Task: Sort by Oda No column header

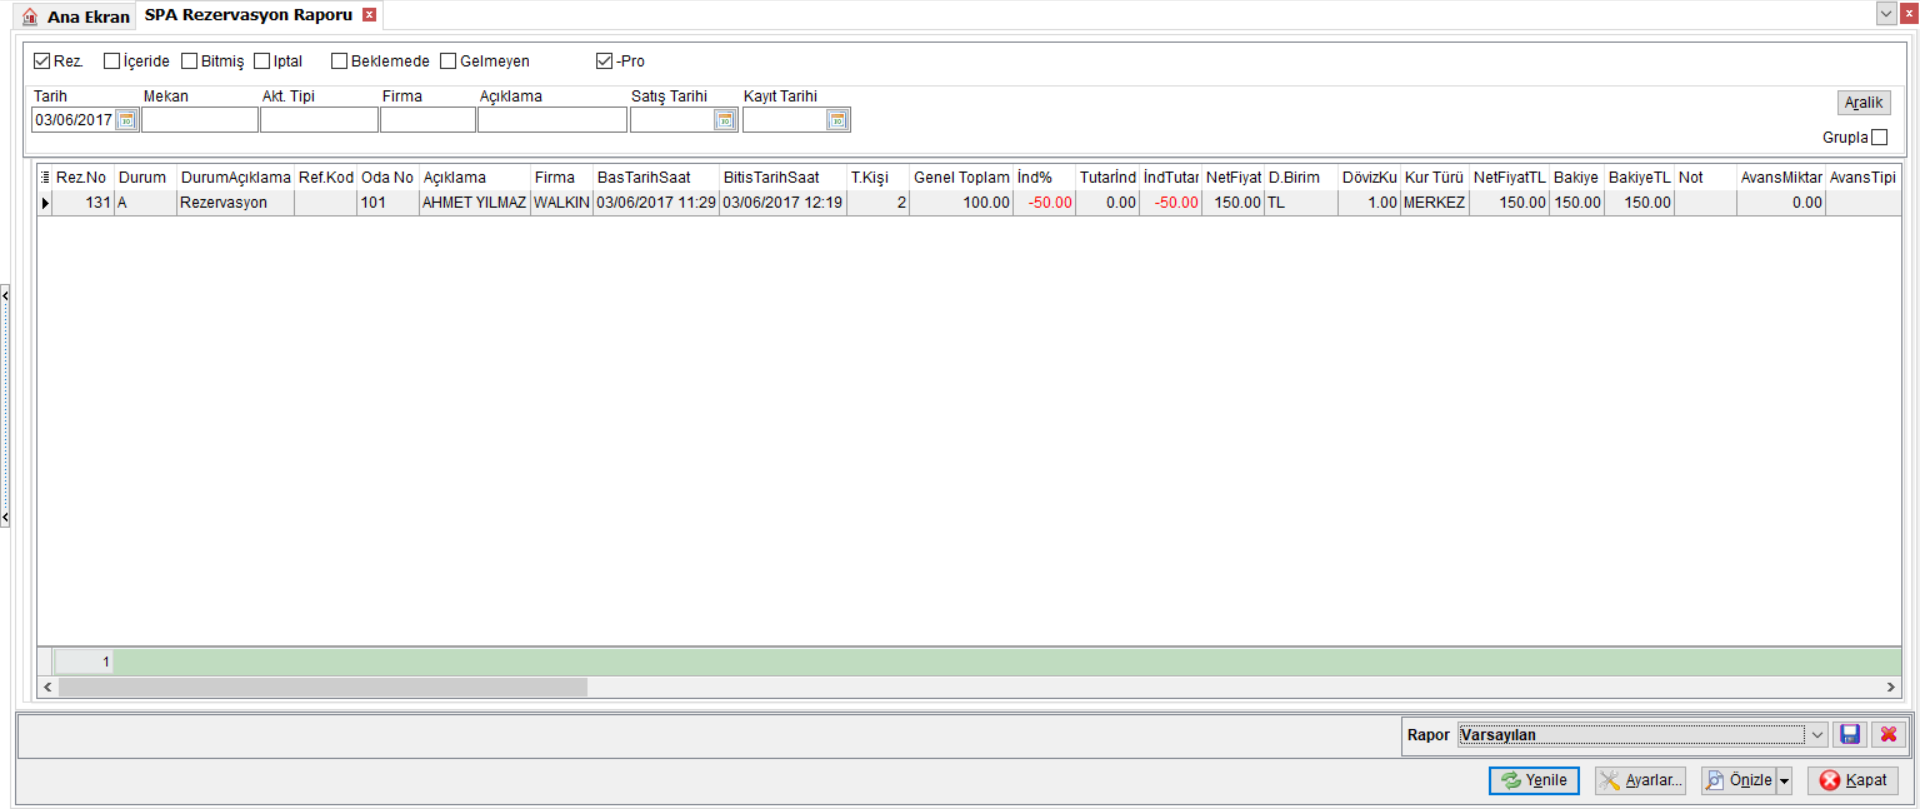Action: point(387,177)
